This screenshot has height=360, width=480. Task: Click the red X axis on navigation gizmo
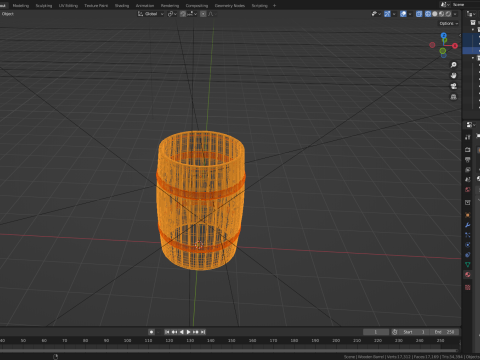[455, 46]
